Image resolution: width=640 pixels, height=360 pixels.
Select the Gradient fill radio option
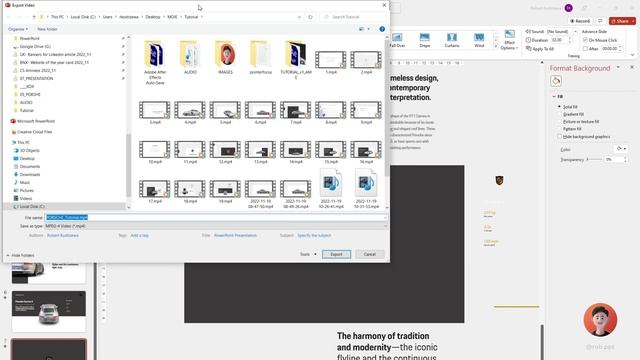coord(559,114)
